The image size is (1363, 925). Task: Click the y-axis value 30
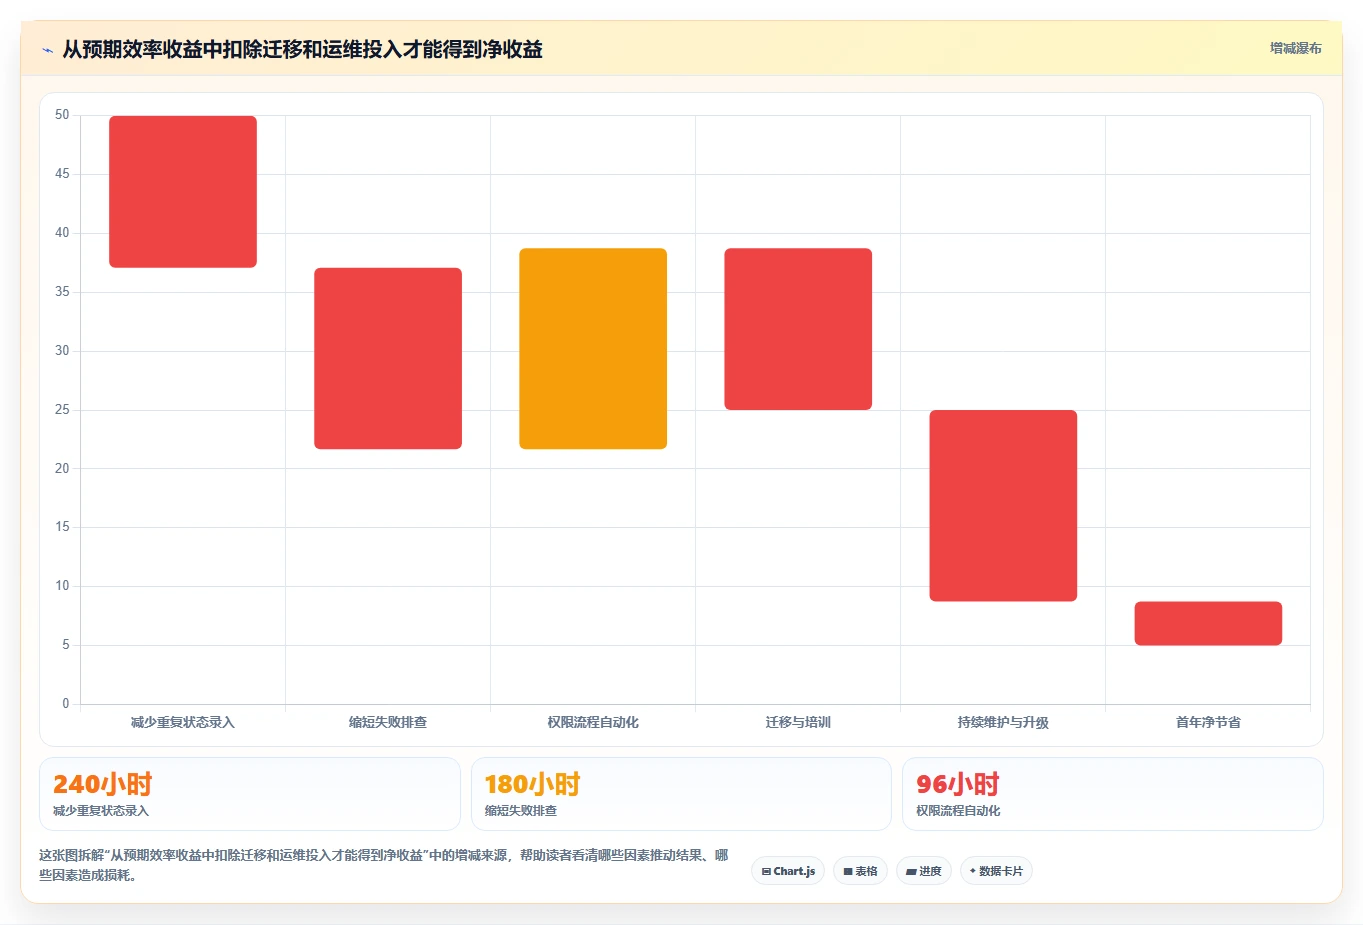pyautogui.click(x=62, y=351)
